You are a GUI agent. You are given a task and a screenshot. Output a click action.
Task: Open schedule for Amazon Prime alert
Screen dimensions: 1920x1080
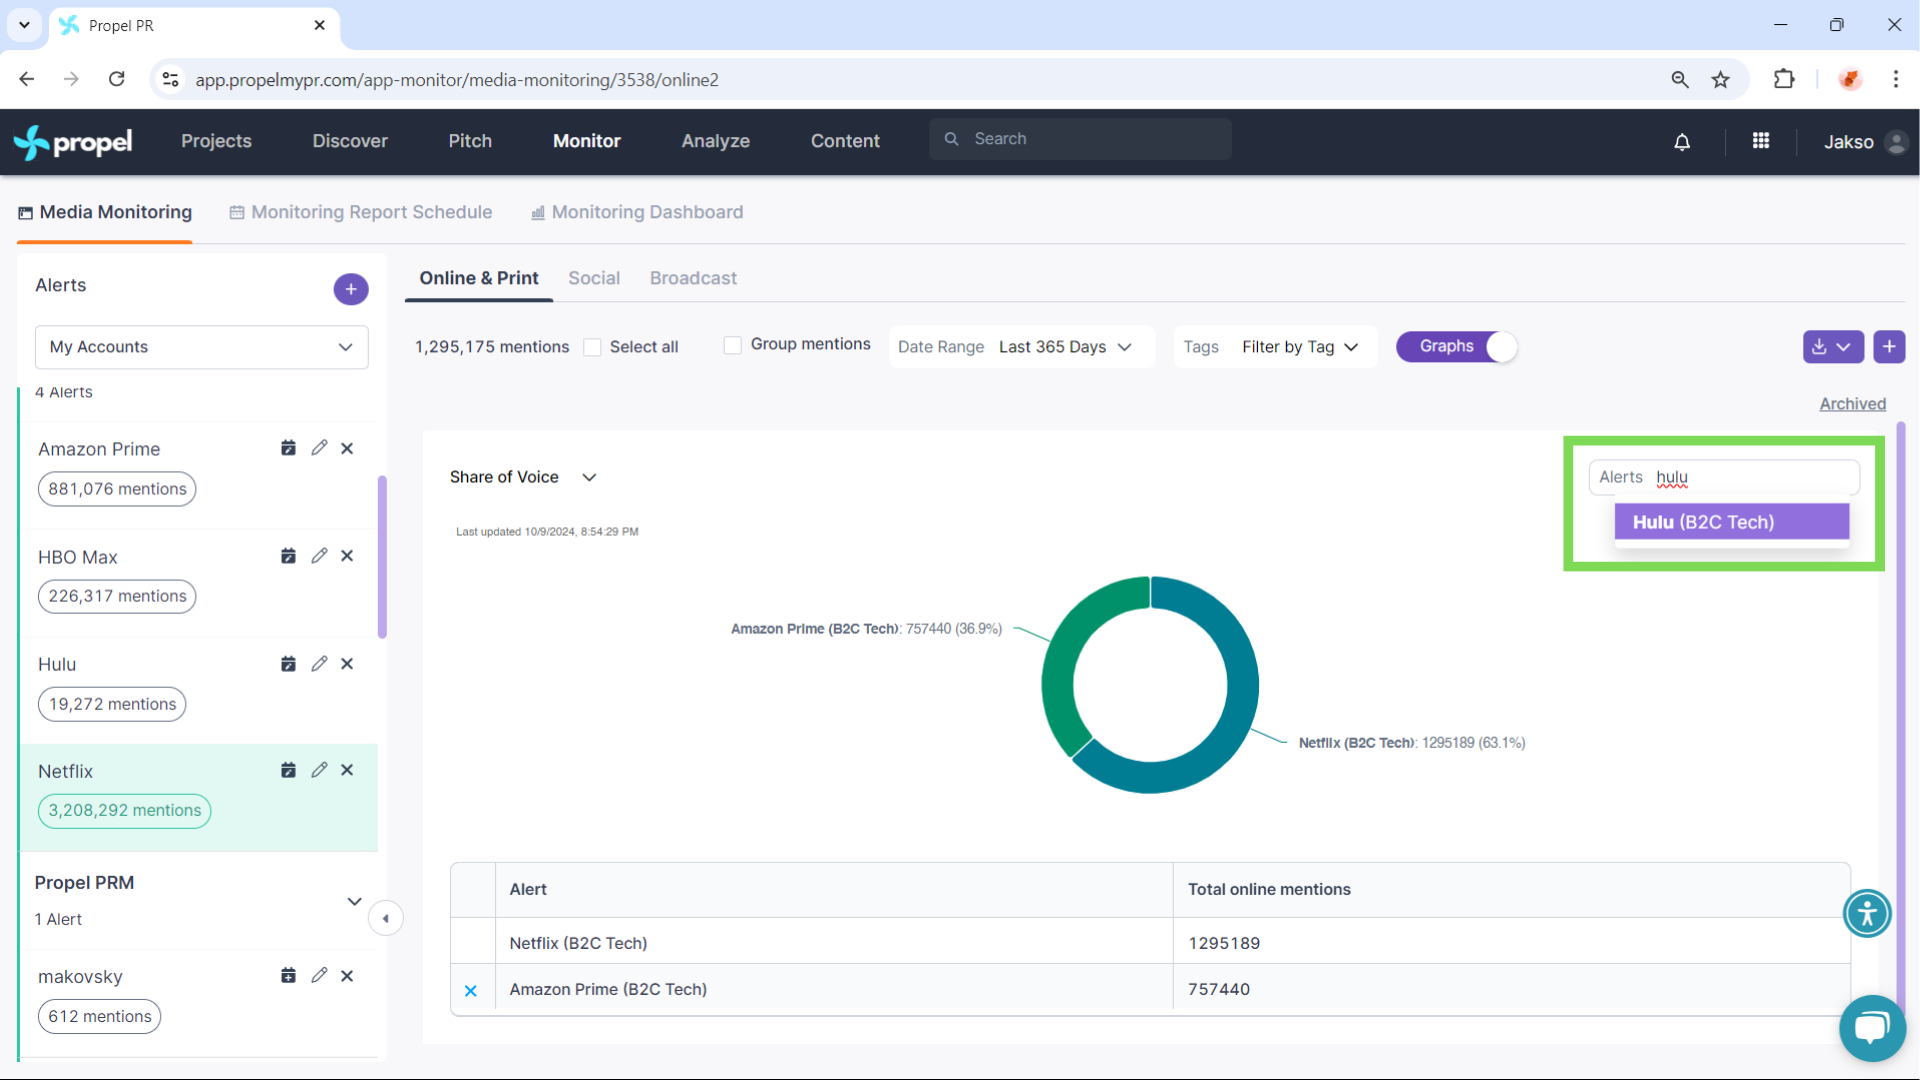coord(288,448)
